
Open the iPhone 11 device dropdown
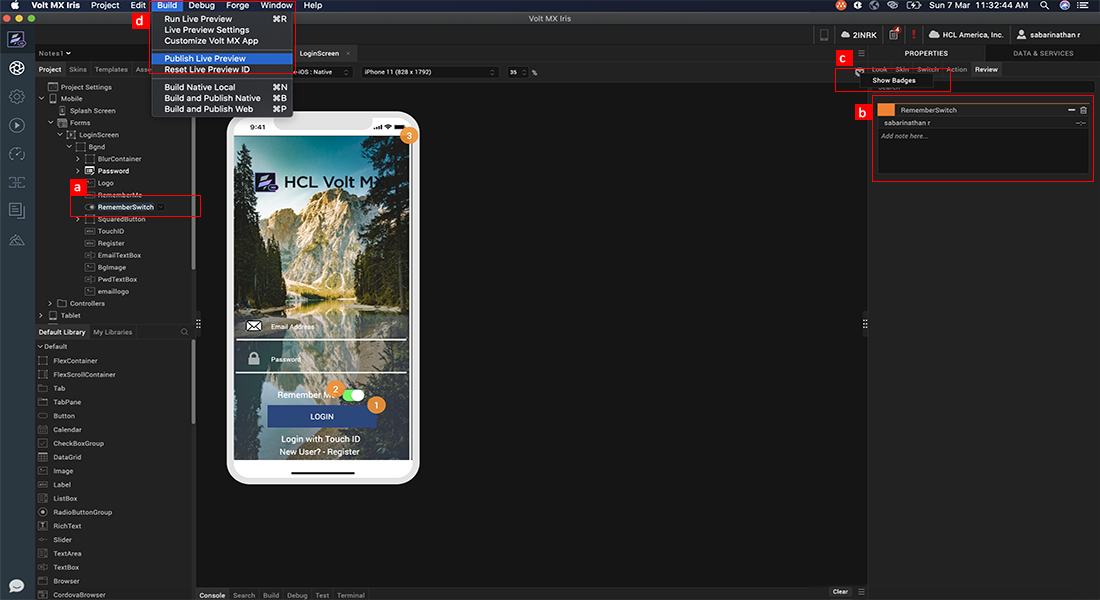[430, 72]
